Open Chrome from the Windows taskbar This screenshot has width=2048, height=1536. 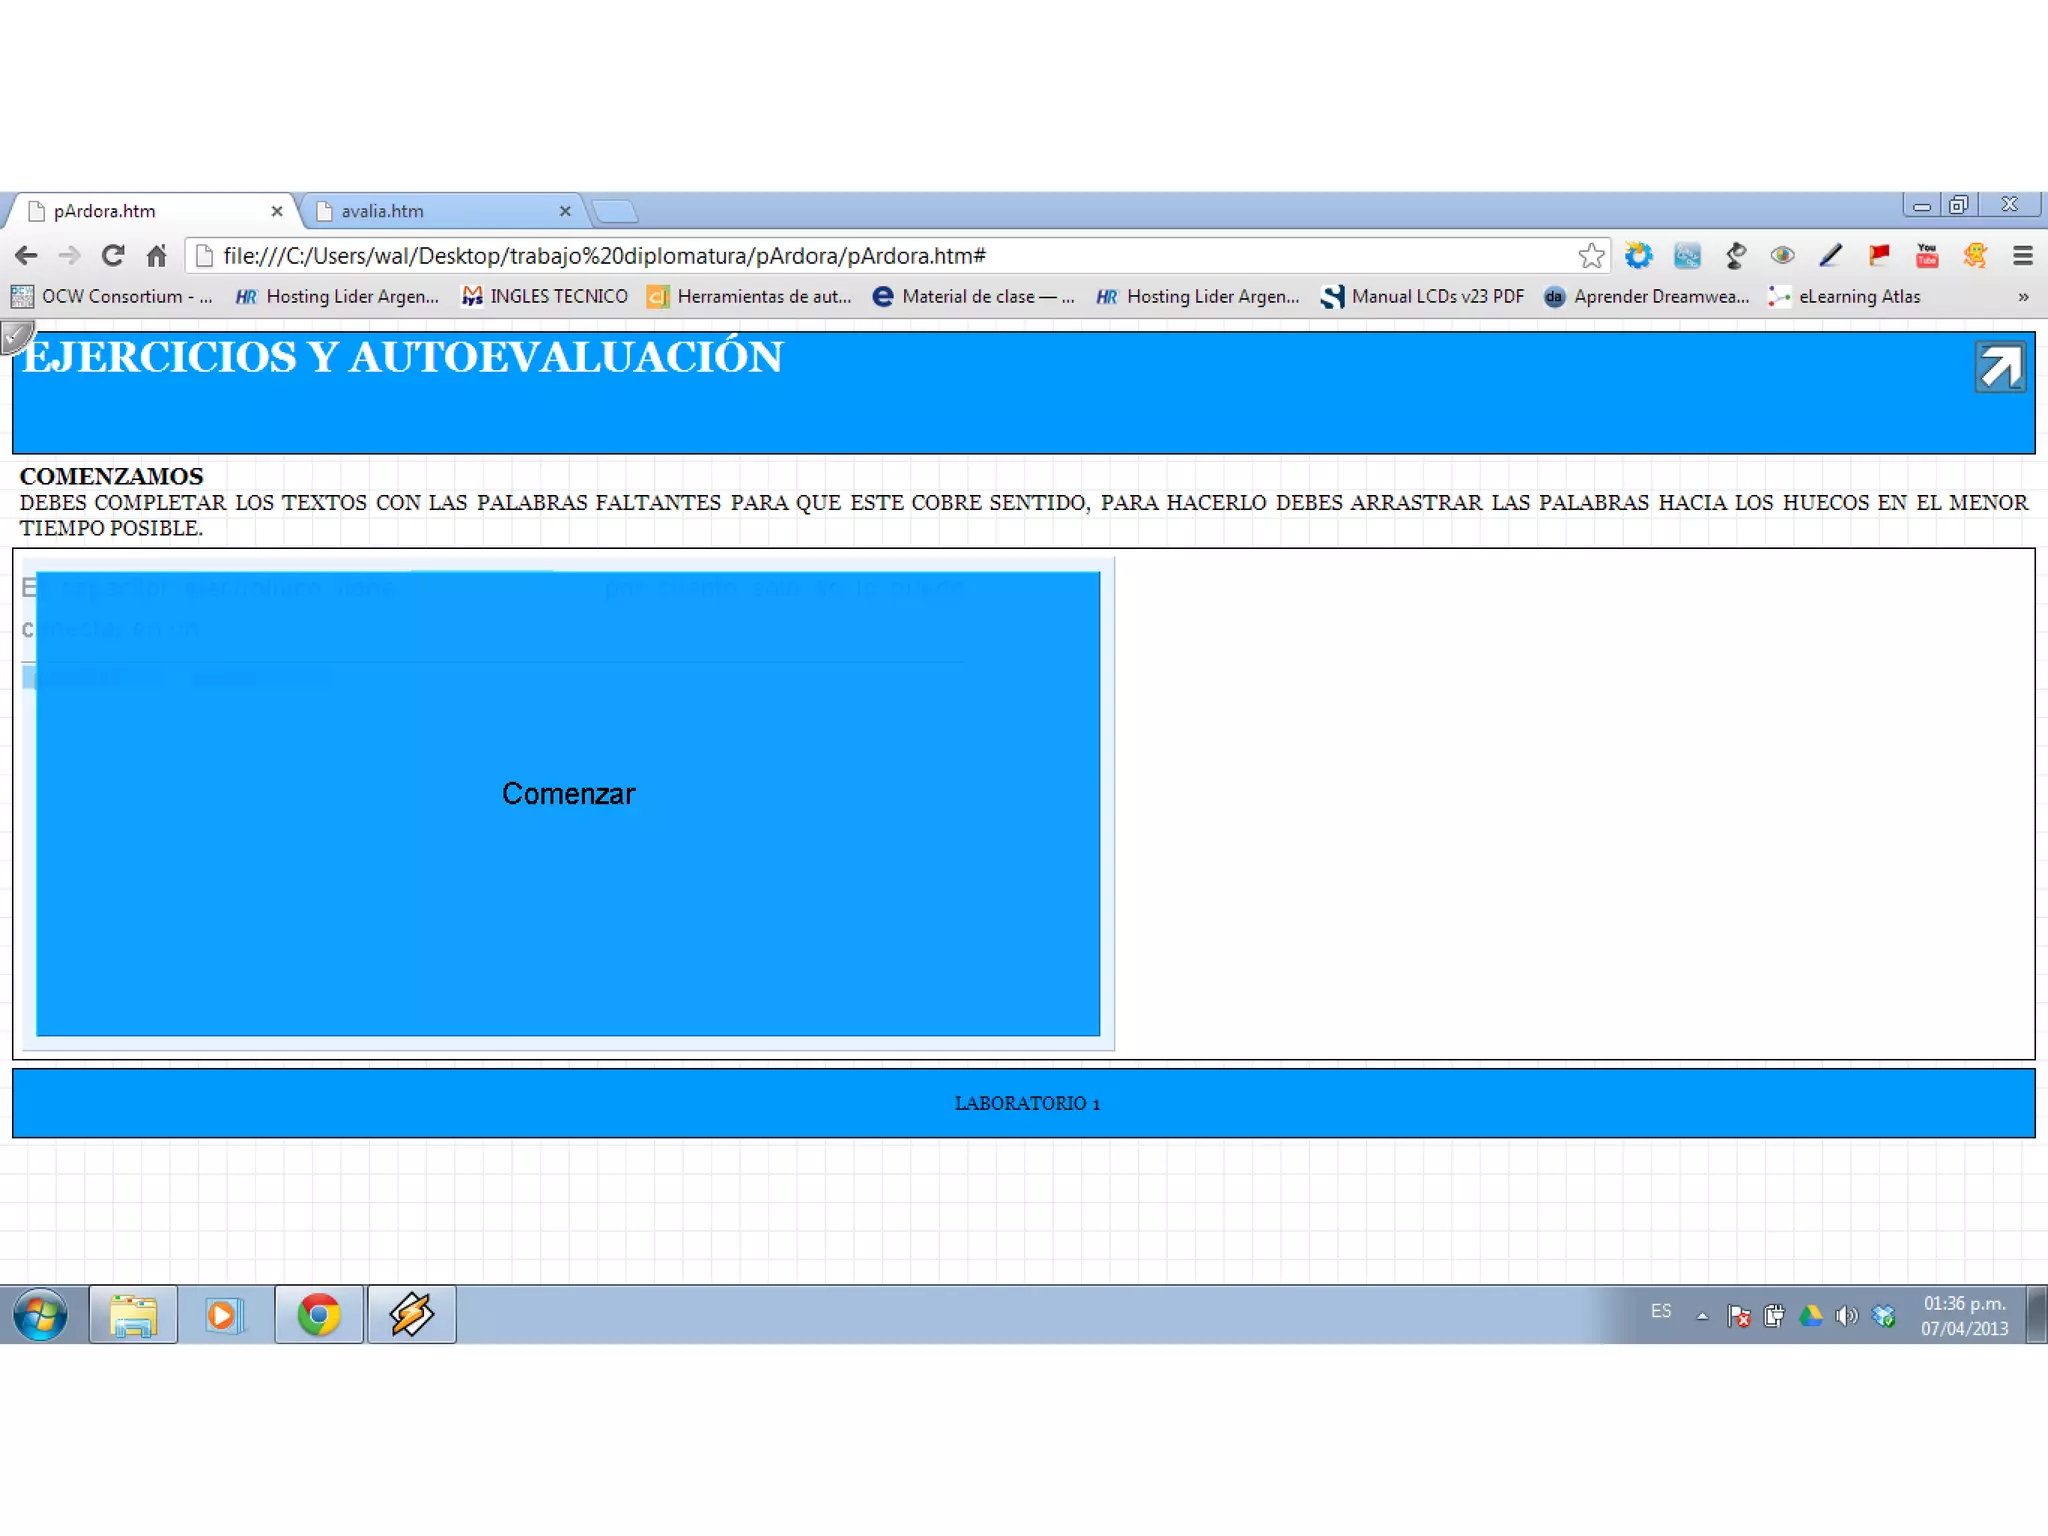coord(319,1315)
